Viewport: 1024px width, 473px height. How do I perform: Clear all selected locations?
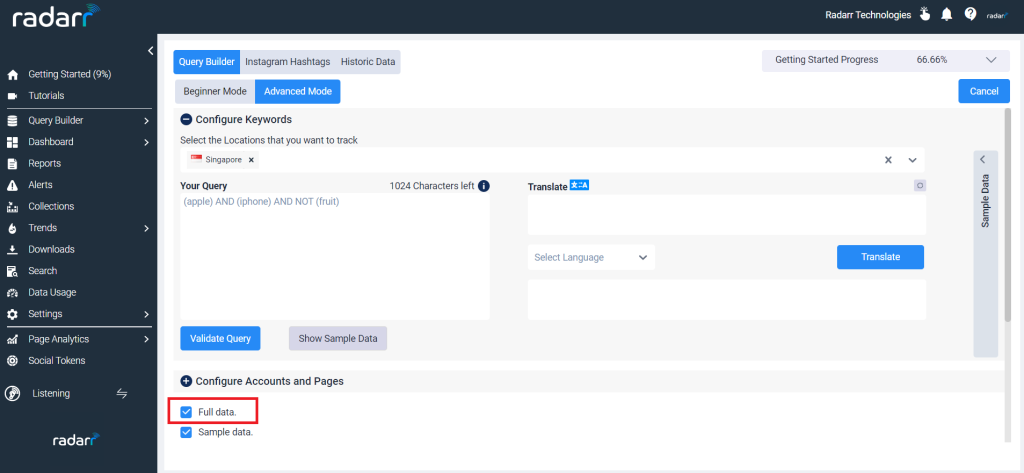tap(888, 160)
